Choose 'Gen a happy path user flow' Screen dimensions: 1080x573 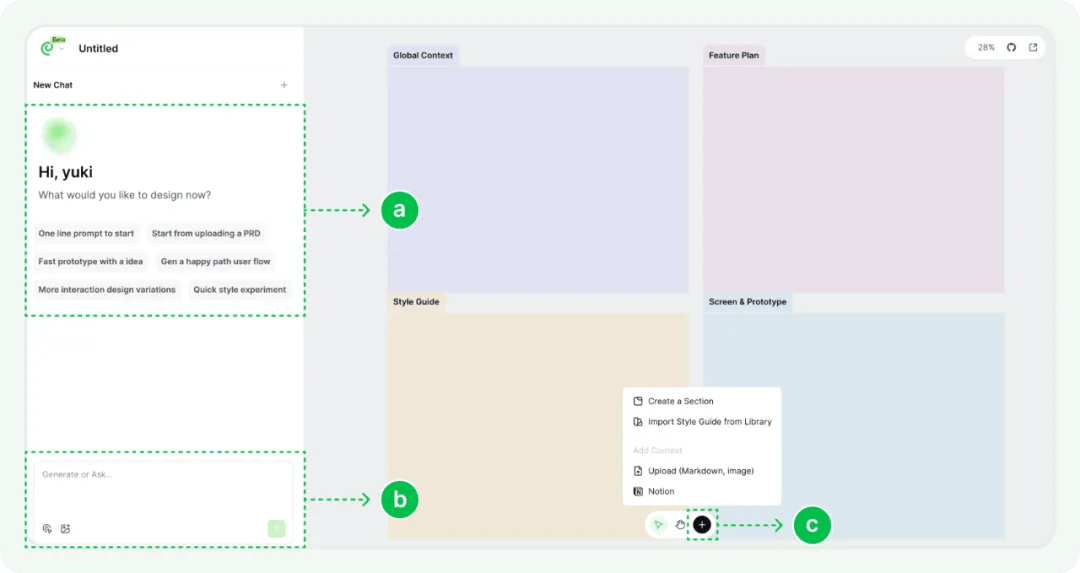tap(215, 262)
